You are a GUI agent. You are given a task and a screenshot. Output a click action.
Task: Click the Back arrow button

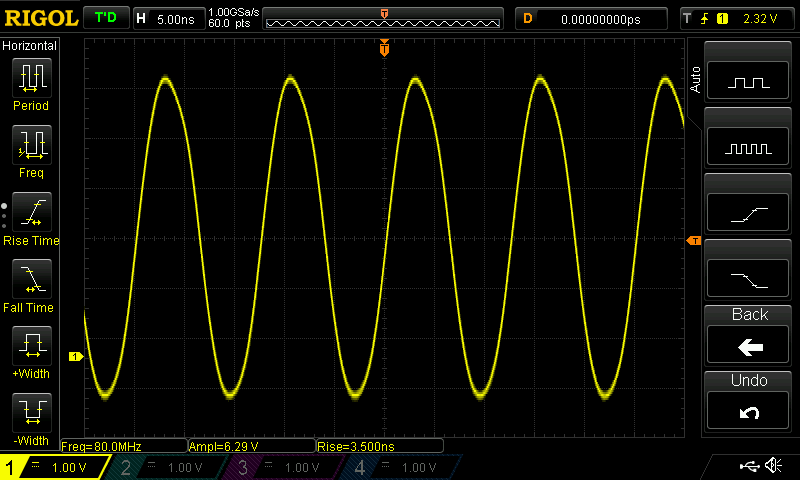pyautogui.click(x=748, y=345)
